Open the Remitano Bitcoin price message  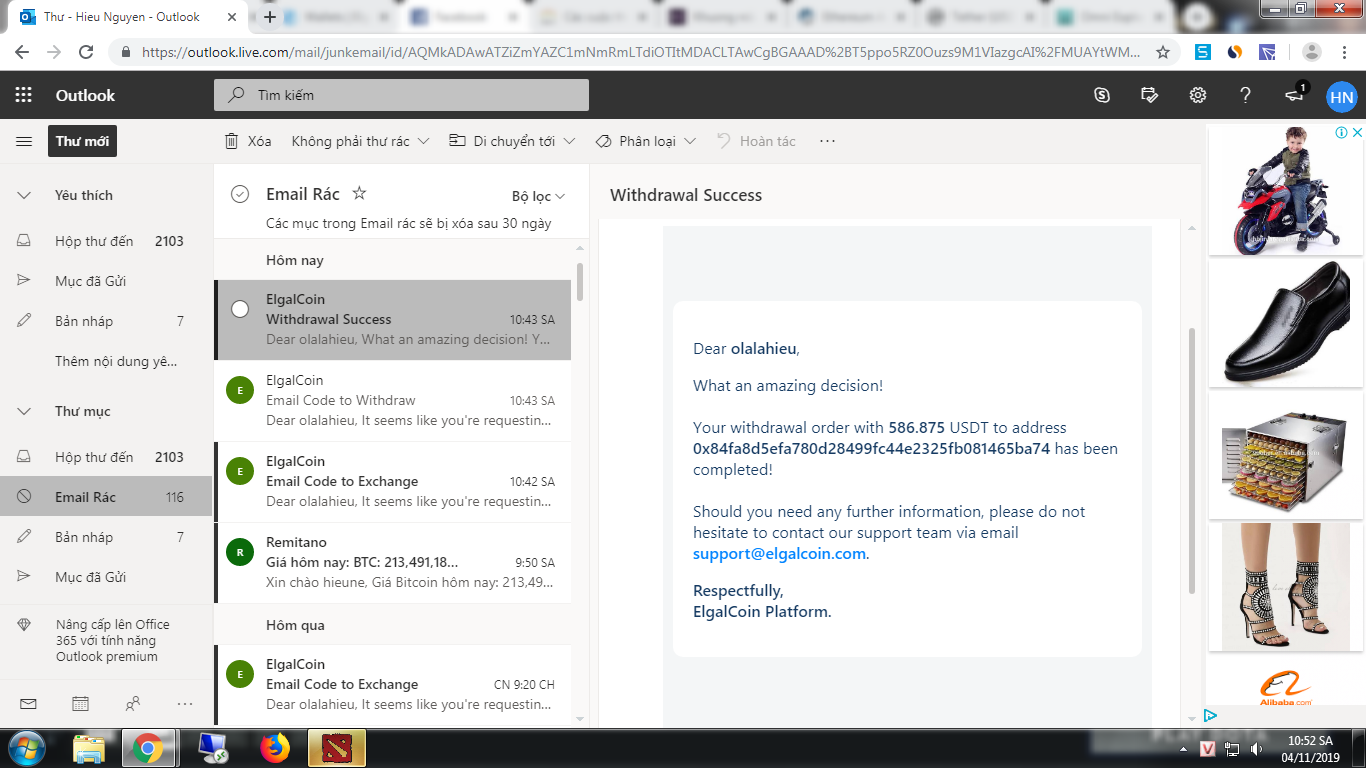click(x=392, y=563)
